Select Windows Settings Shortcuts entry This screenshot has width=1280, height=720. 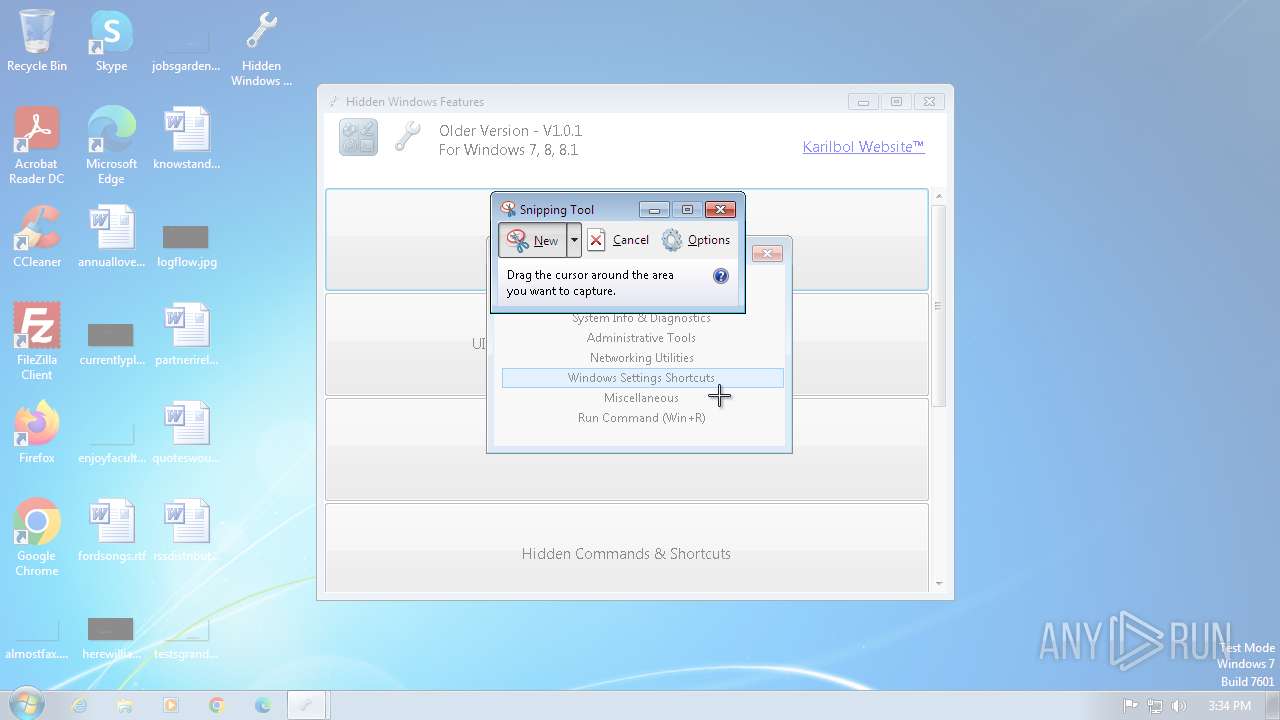641,378
